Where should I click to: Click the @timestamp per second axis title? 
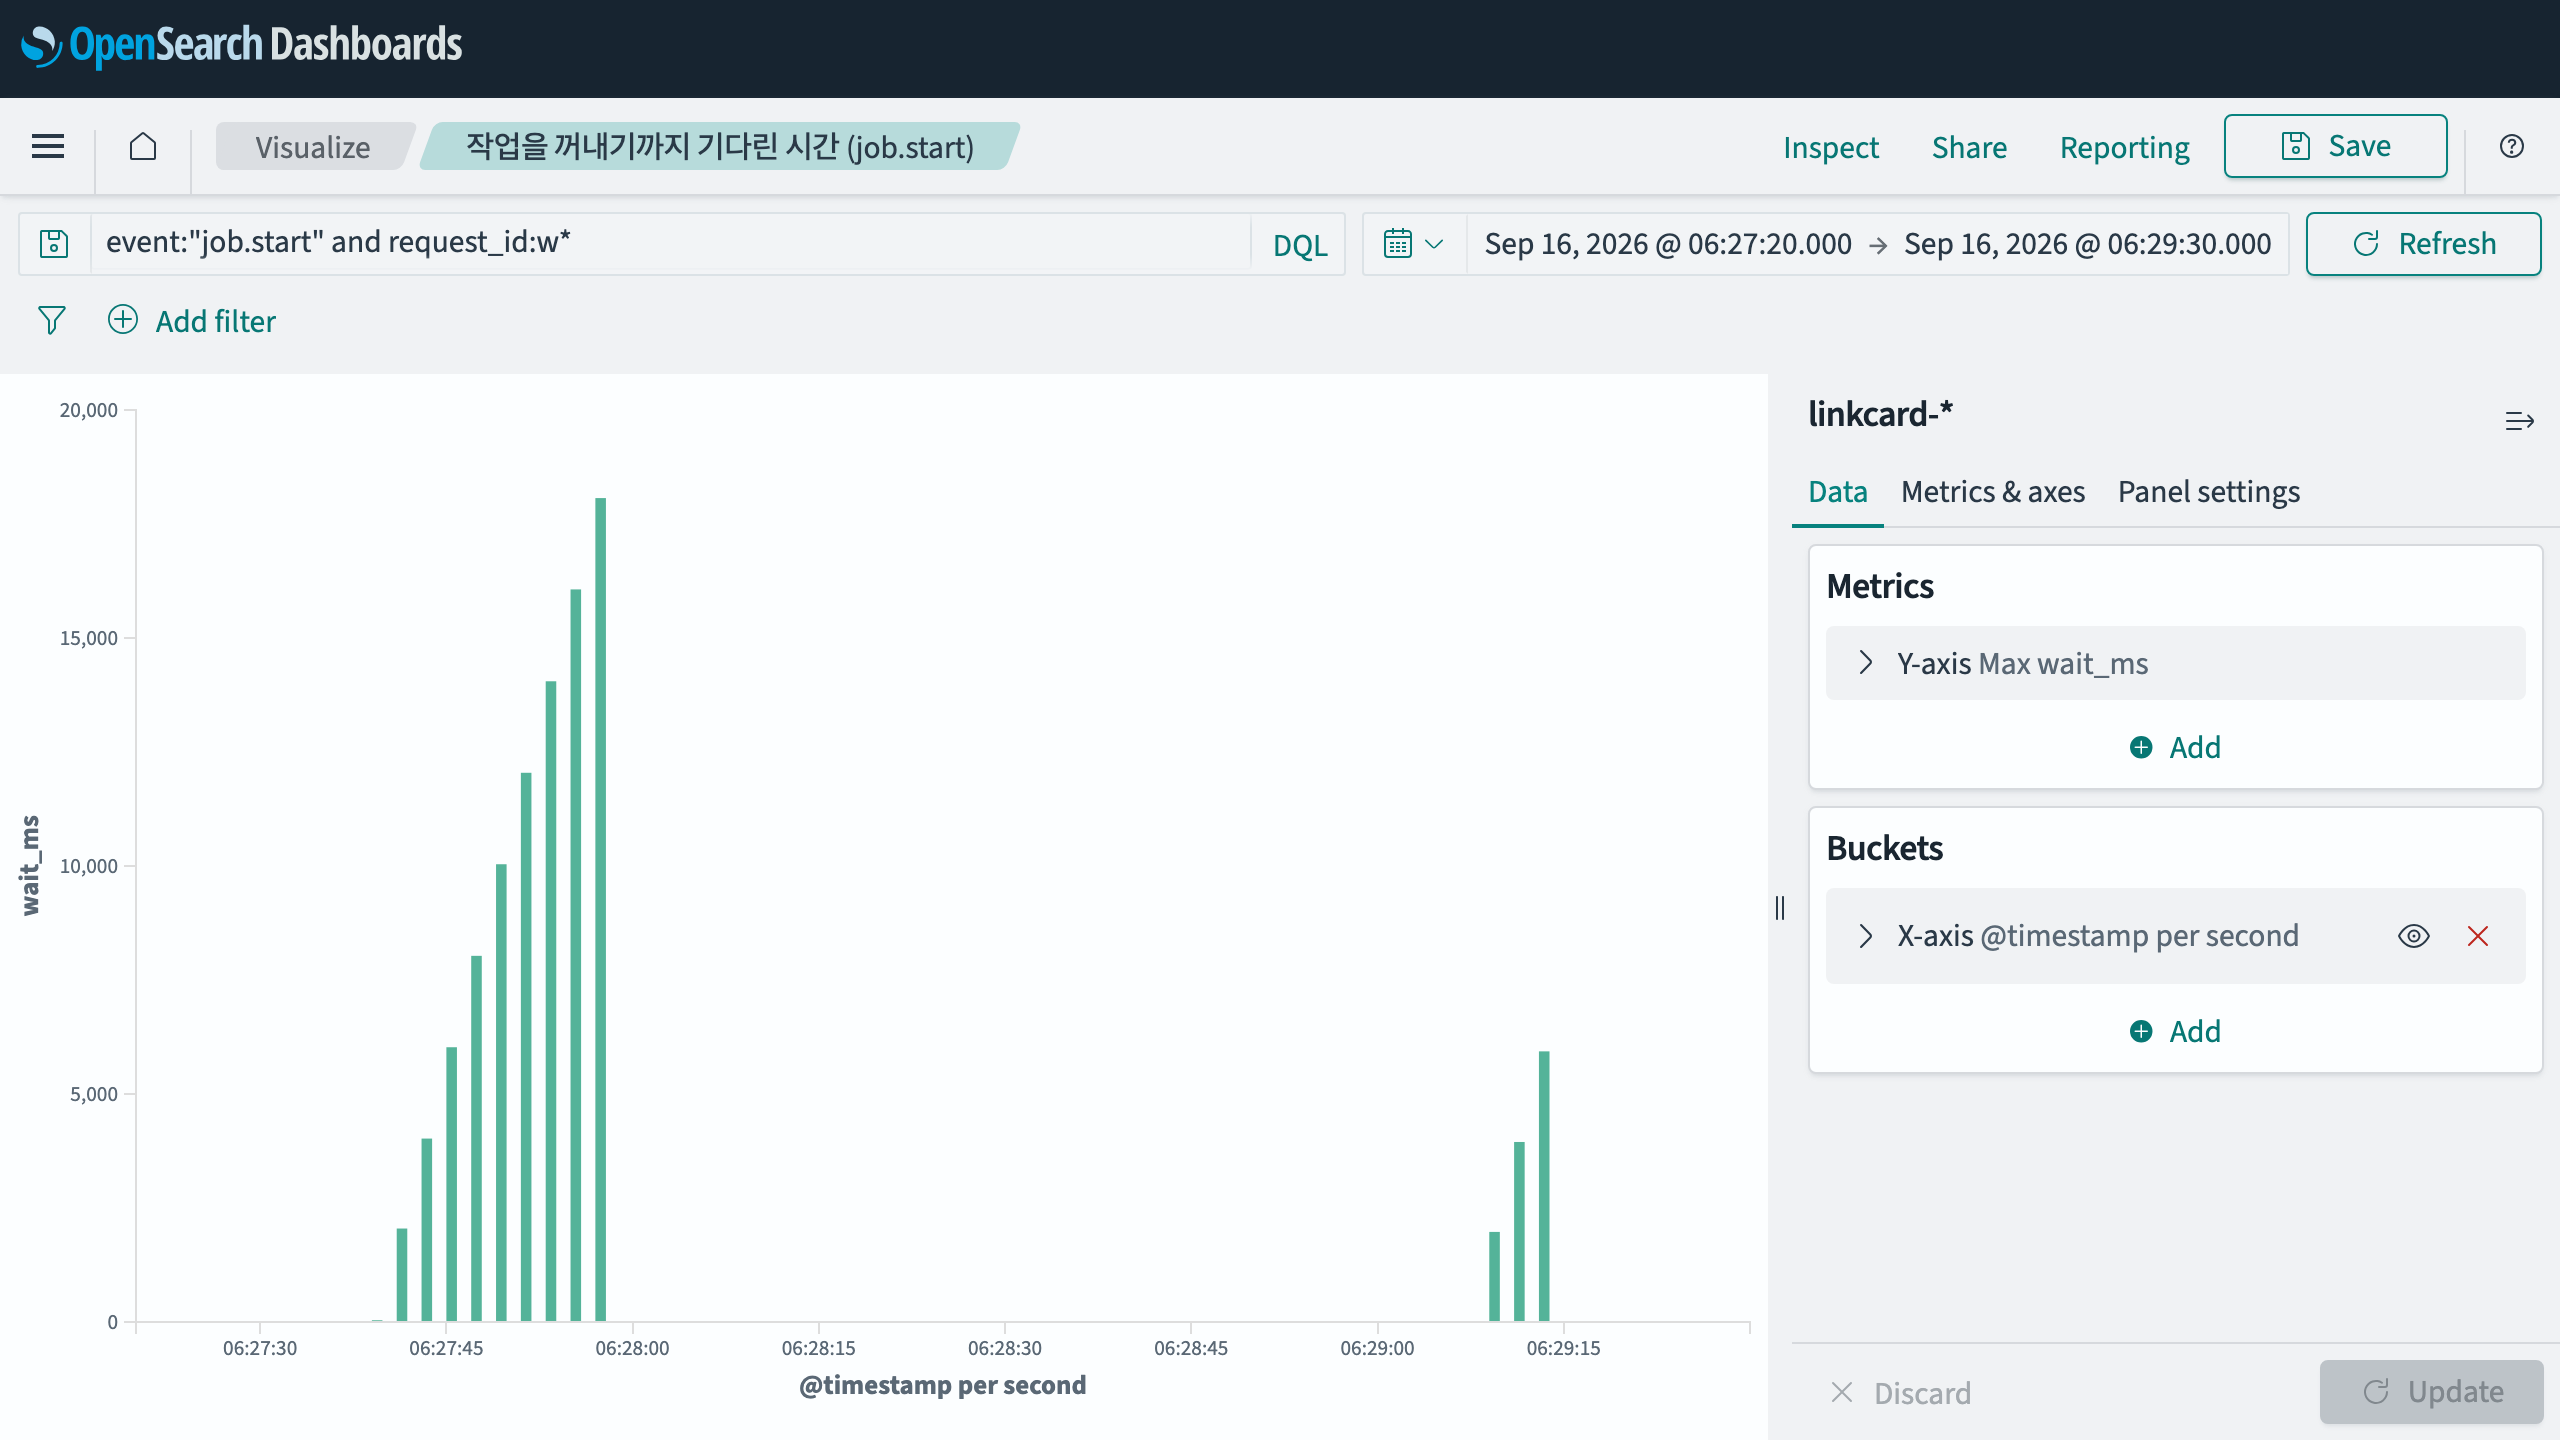coord(942,1385)
